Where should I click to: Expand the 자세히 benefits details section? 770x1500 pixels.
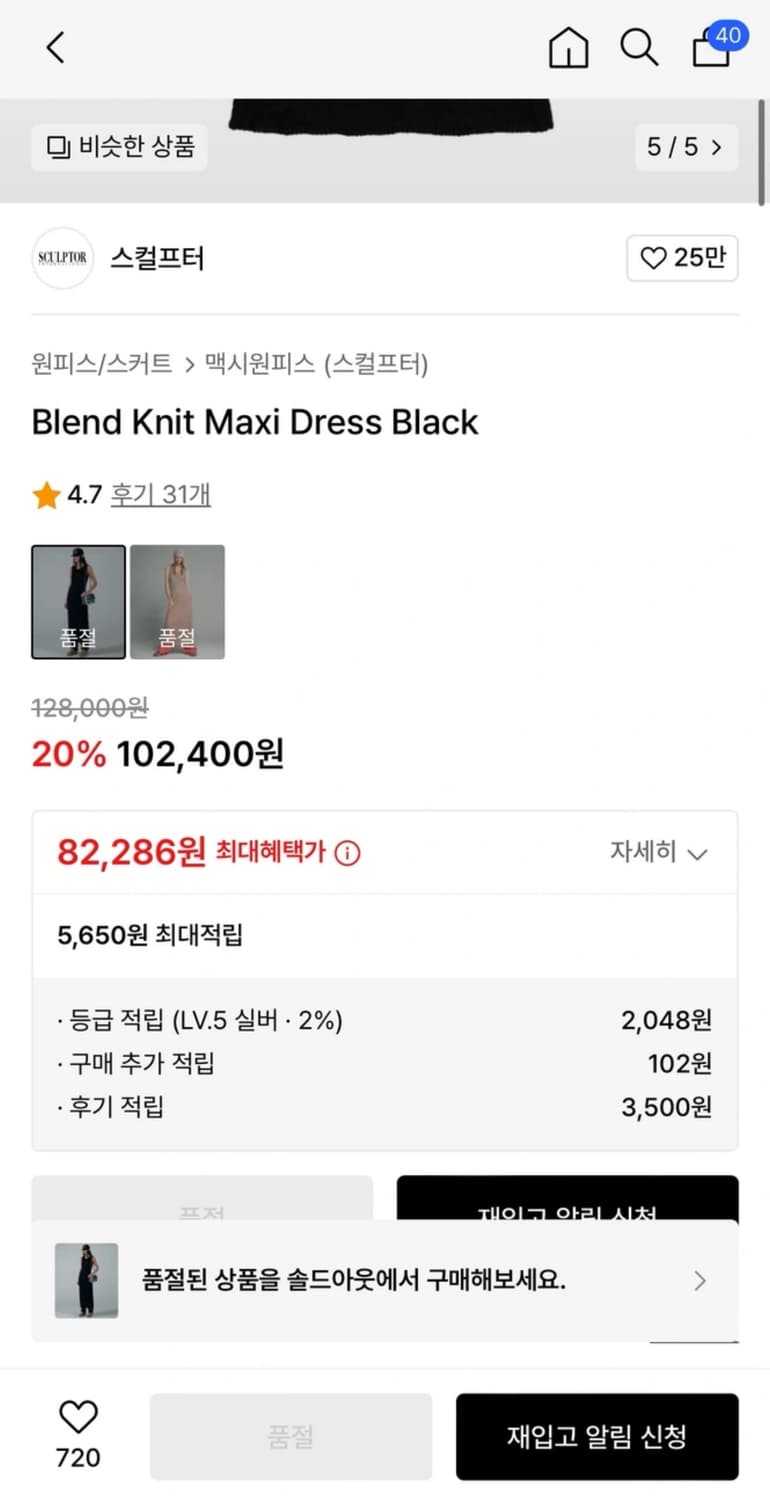click(657, 853)
